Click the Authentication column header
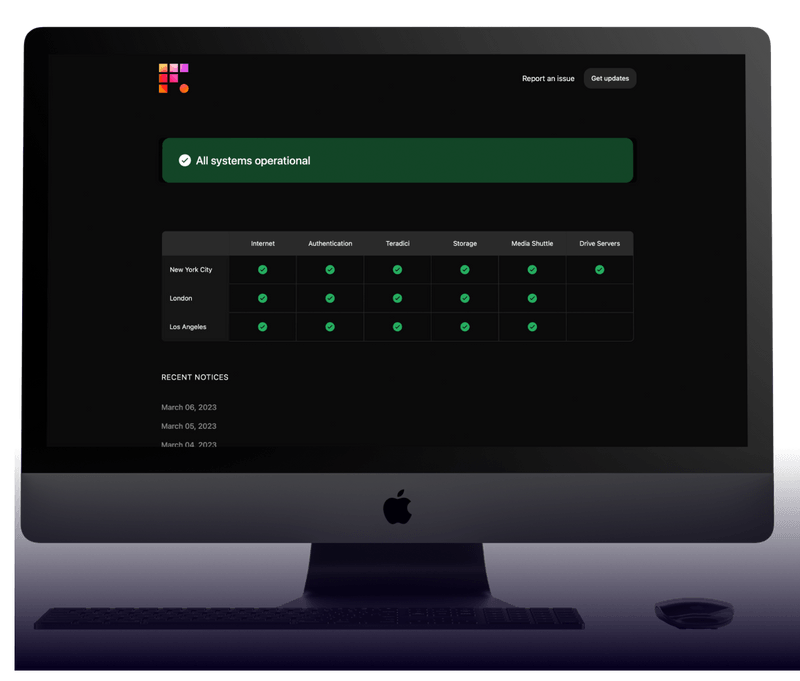 pyautogui.click(x=330, y=244)
